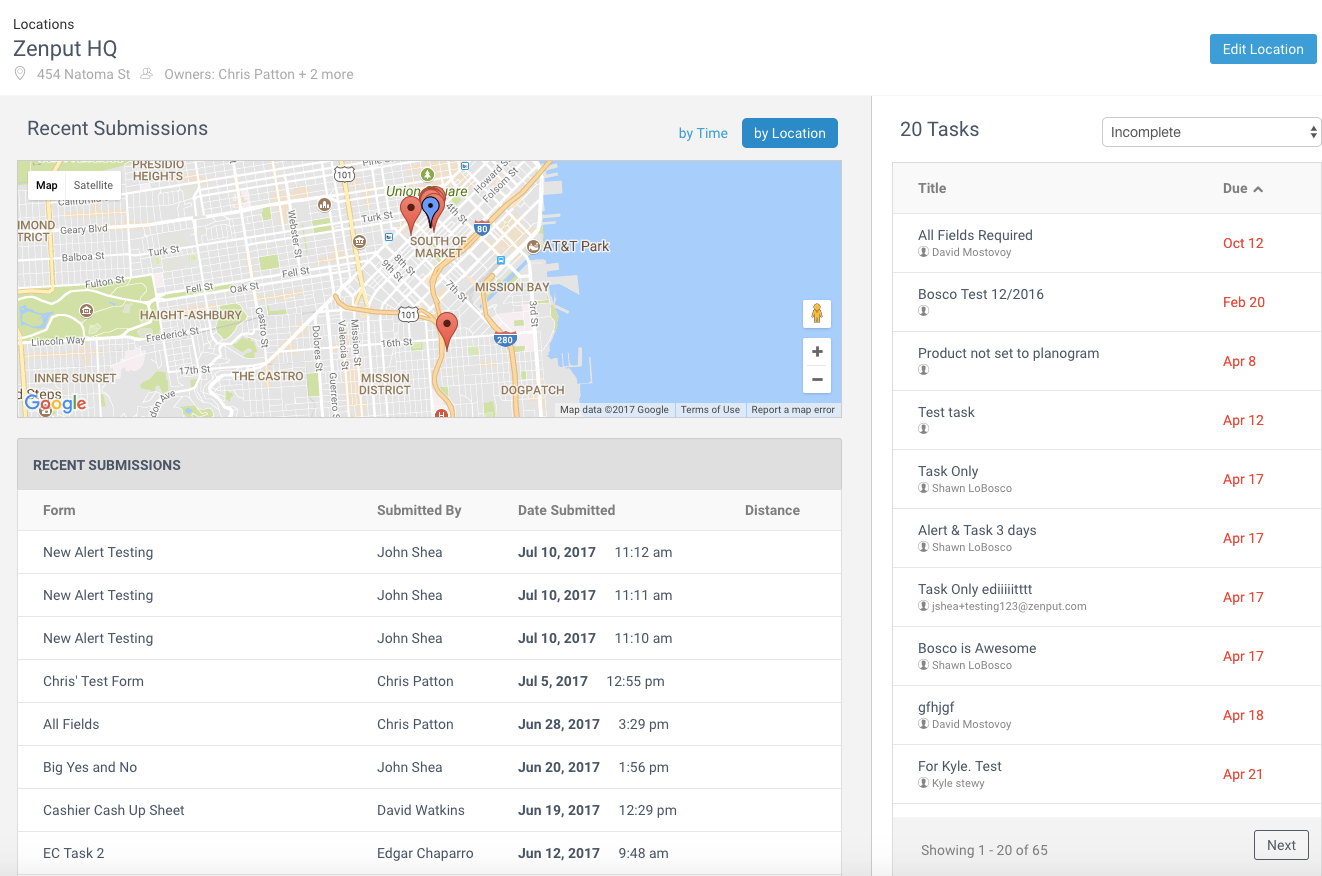Click assignee icon under All Fields Required
The height and width of the screenshot is (876, 1322).
[924, 252]
